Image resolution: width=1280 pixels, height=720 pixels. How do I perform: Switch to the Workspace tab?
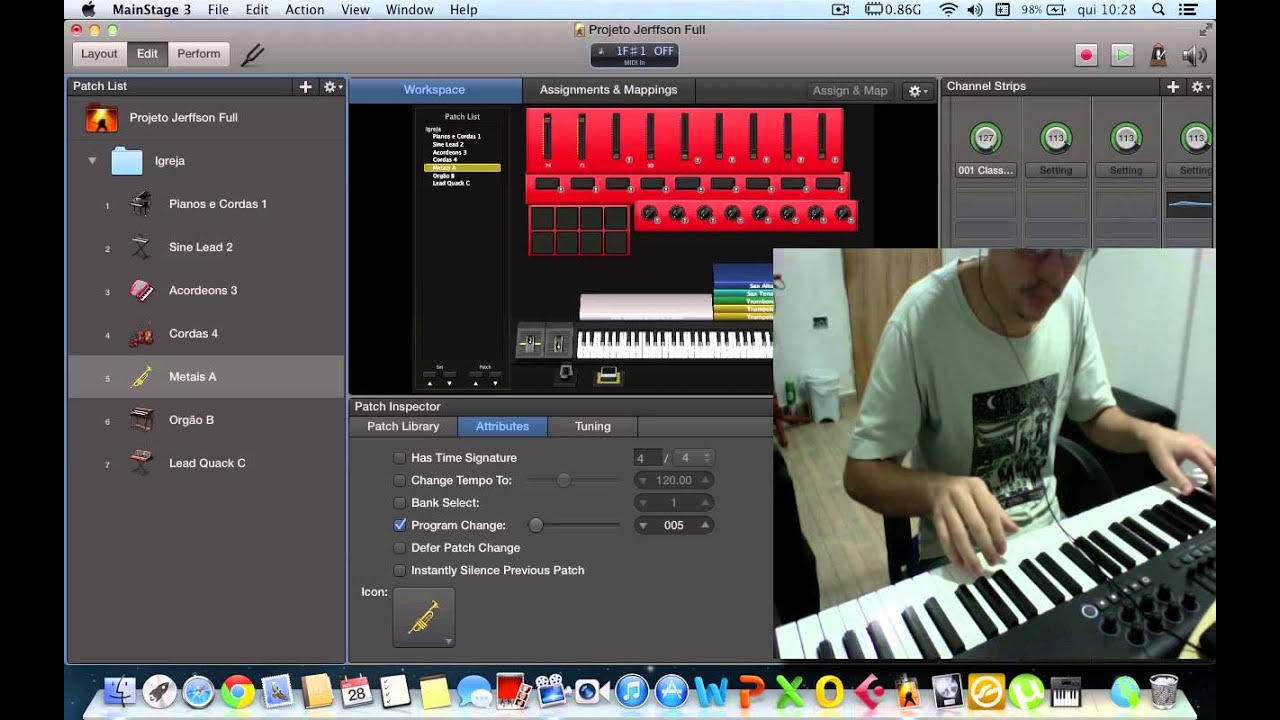click(x=434, y=90)
